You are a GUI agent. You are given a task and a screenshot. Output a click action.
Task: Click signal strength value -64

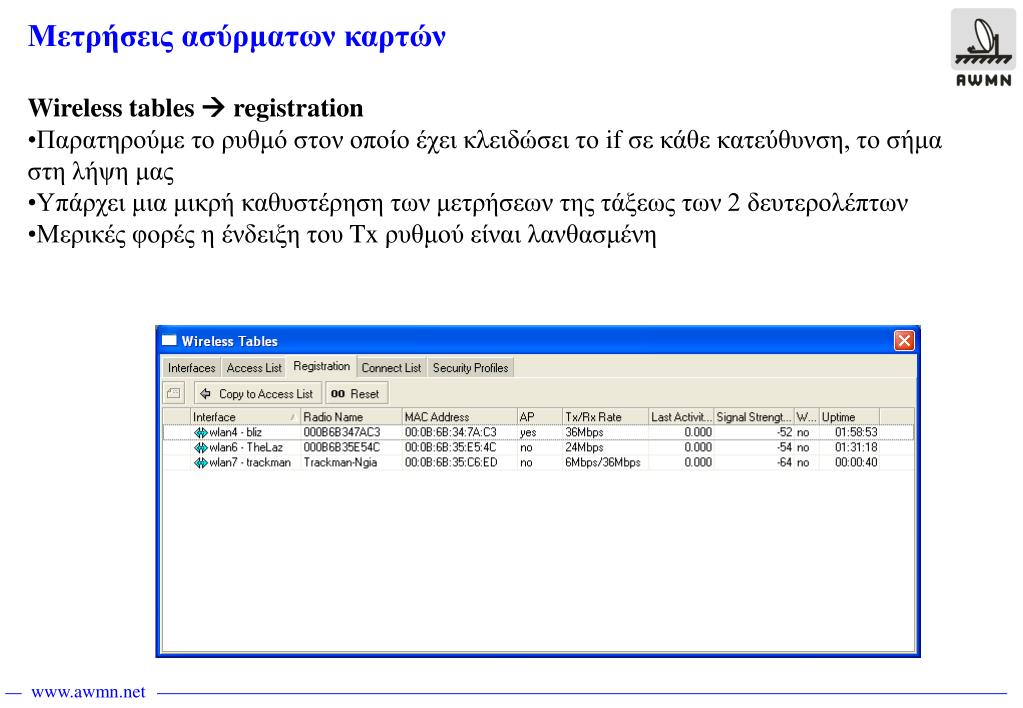pos(784,462)
